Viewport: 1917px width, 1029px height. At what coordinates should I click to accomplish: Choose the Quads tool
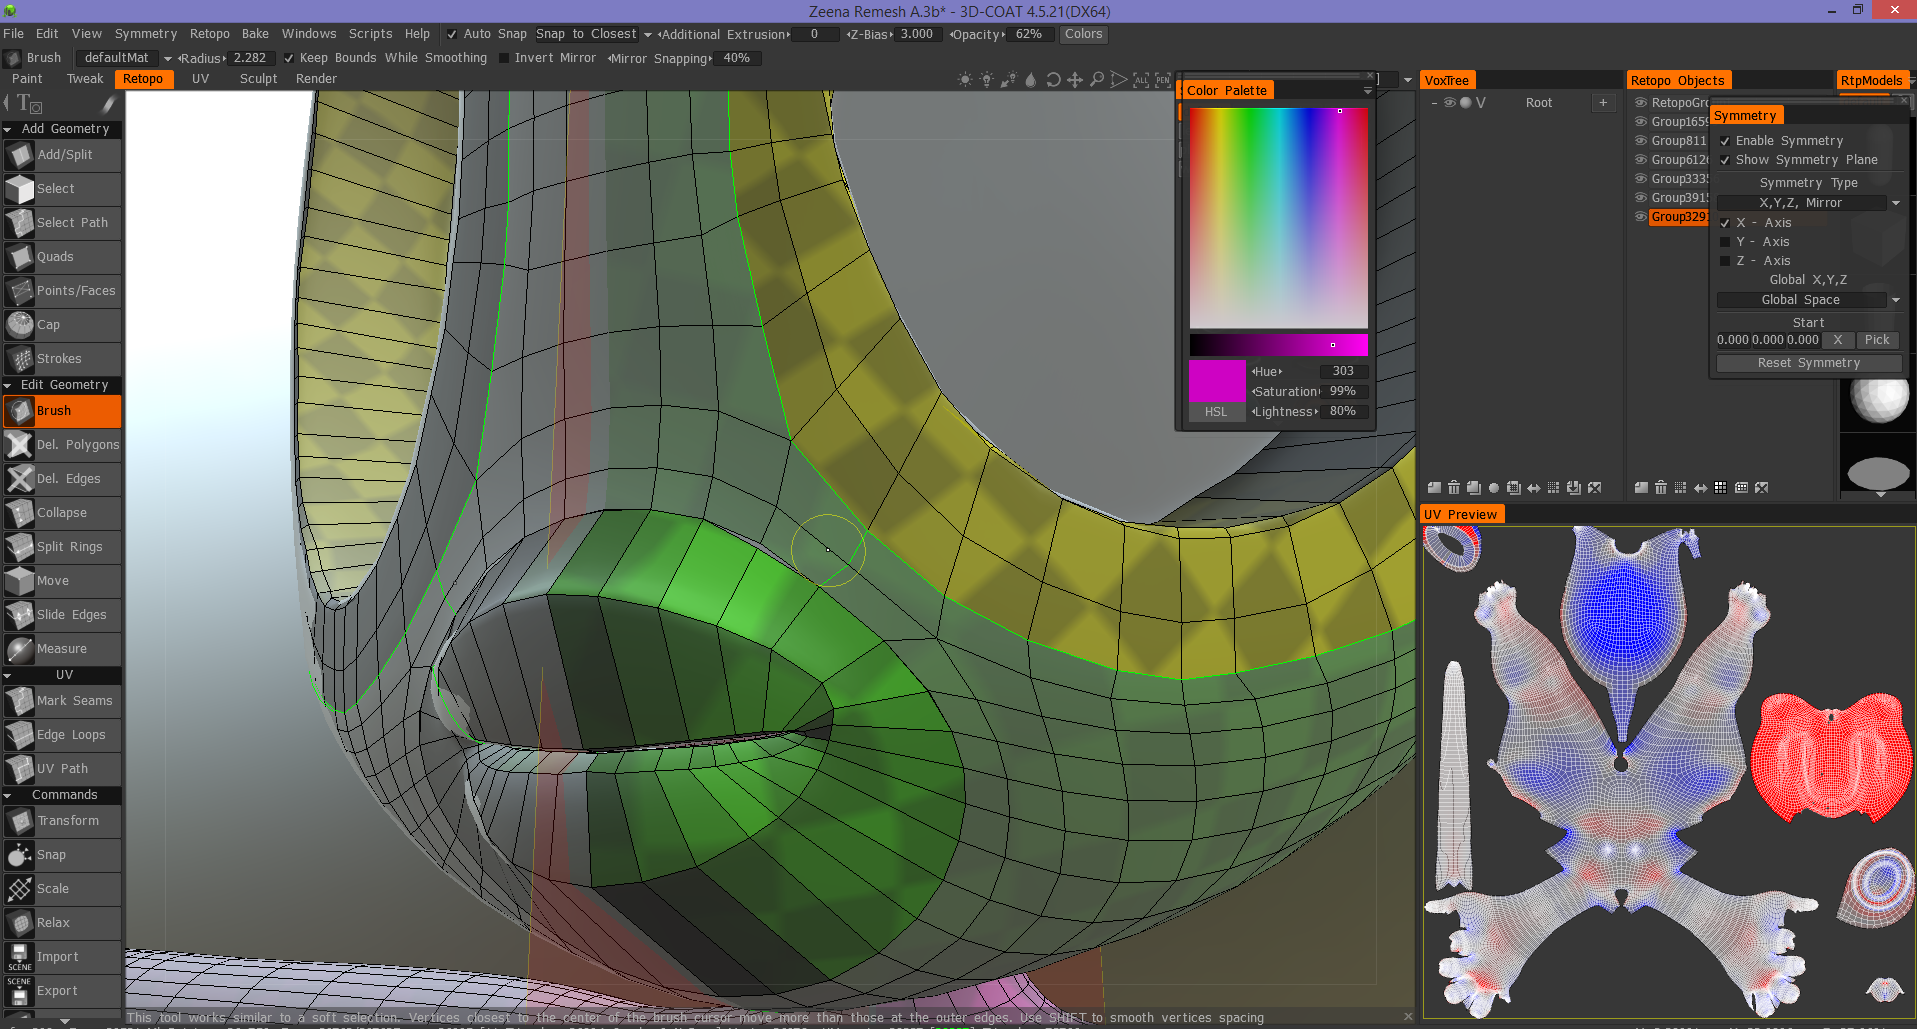coord(55,257)
